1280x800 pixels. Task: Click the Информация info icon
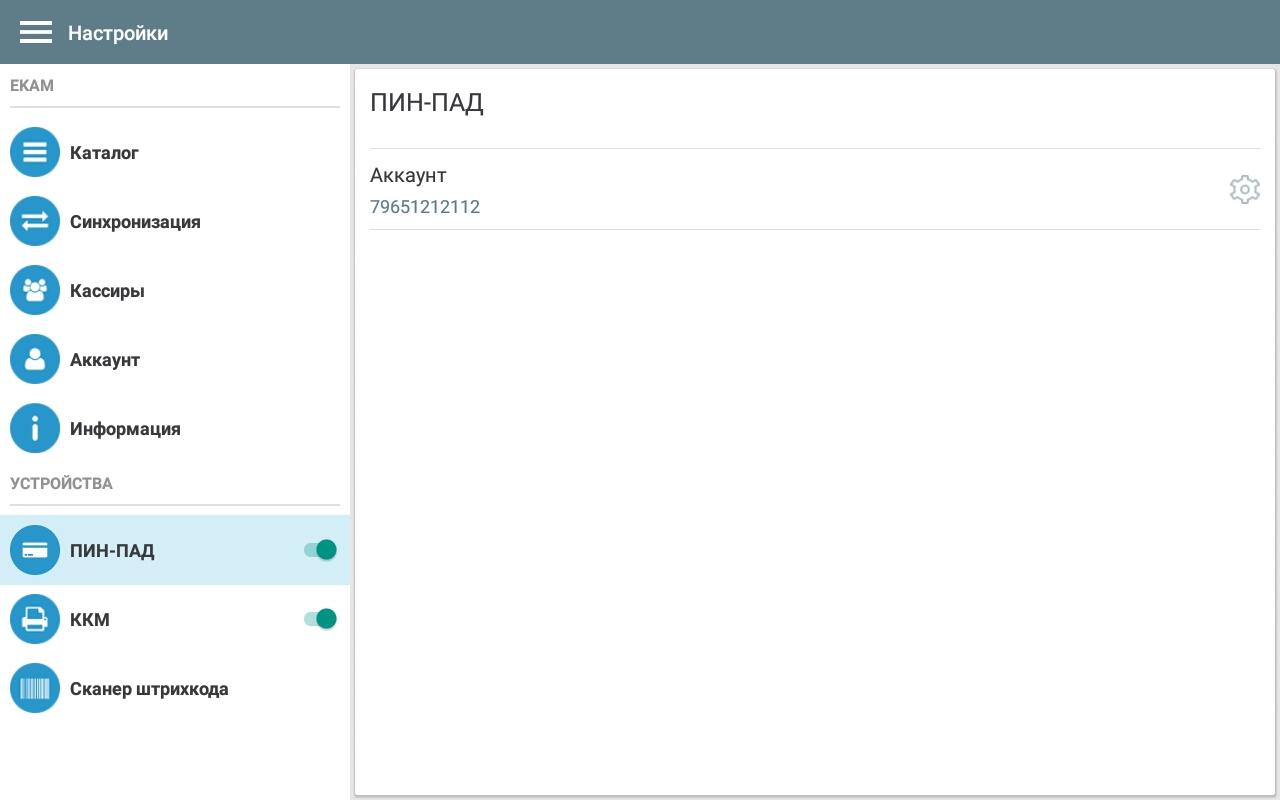[35, 429]
